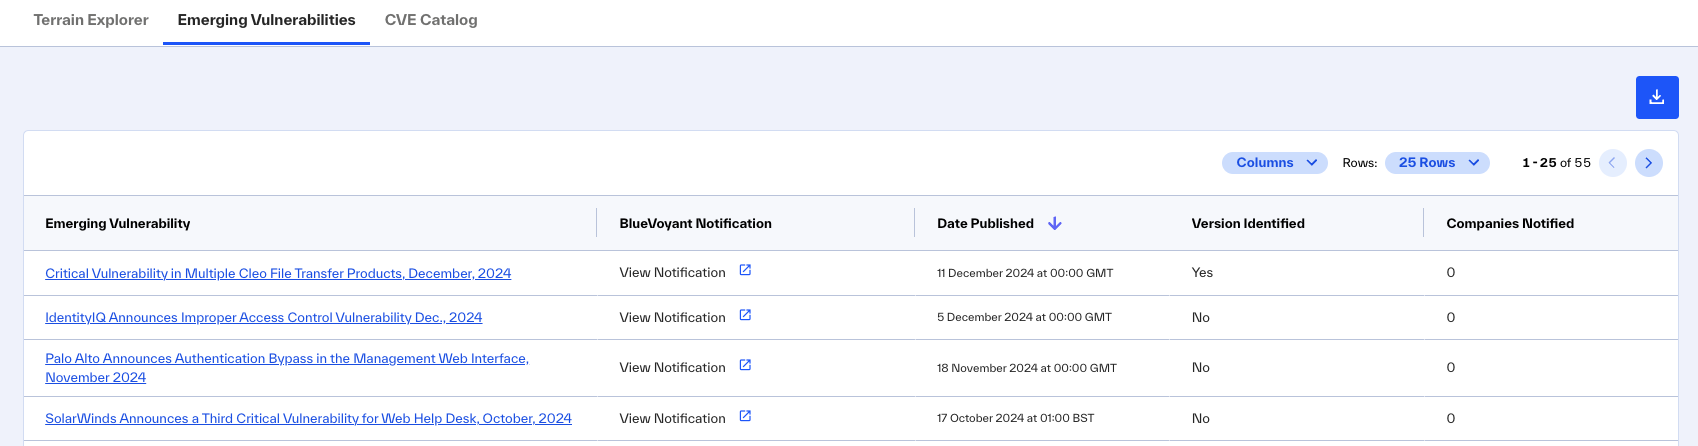The width and height of the screenshot is (1698, 446).
Task: Switch to the CVE Catalog tab
Action: pos(431,20)
